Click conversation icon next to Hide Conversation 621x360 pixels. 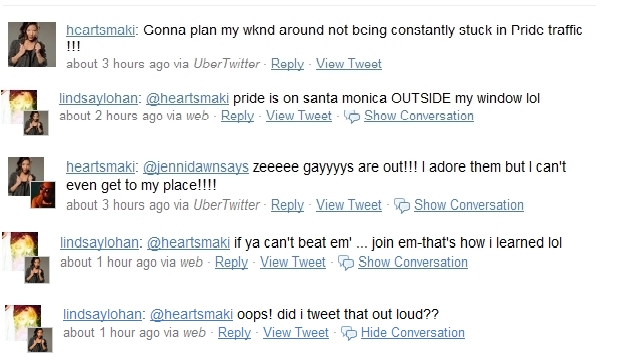(349, 333)
